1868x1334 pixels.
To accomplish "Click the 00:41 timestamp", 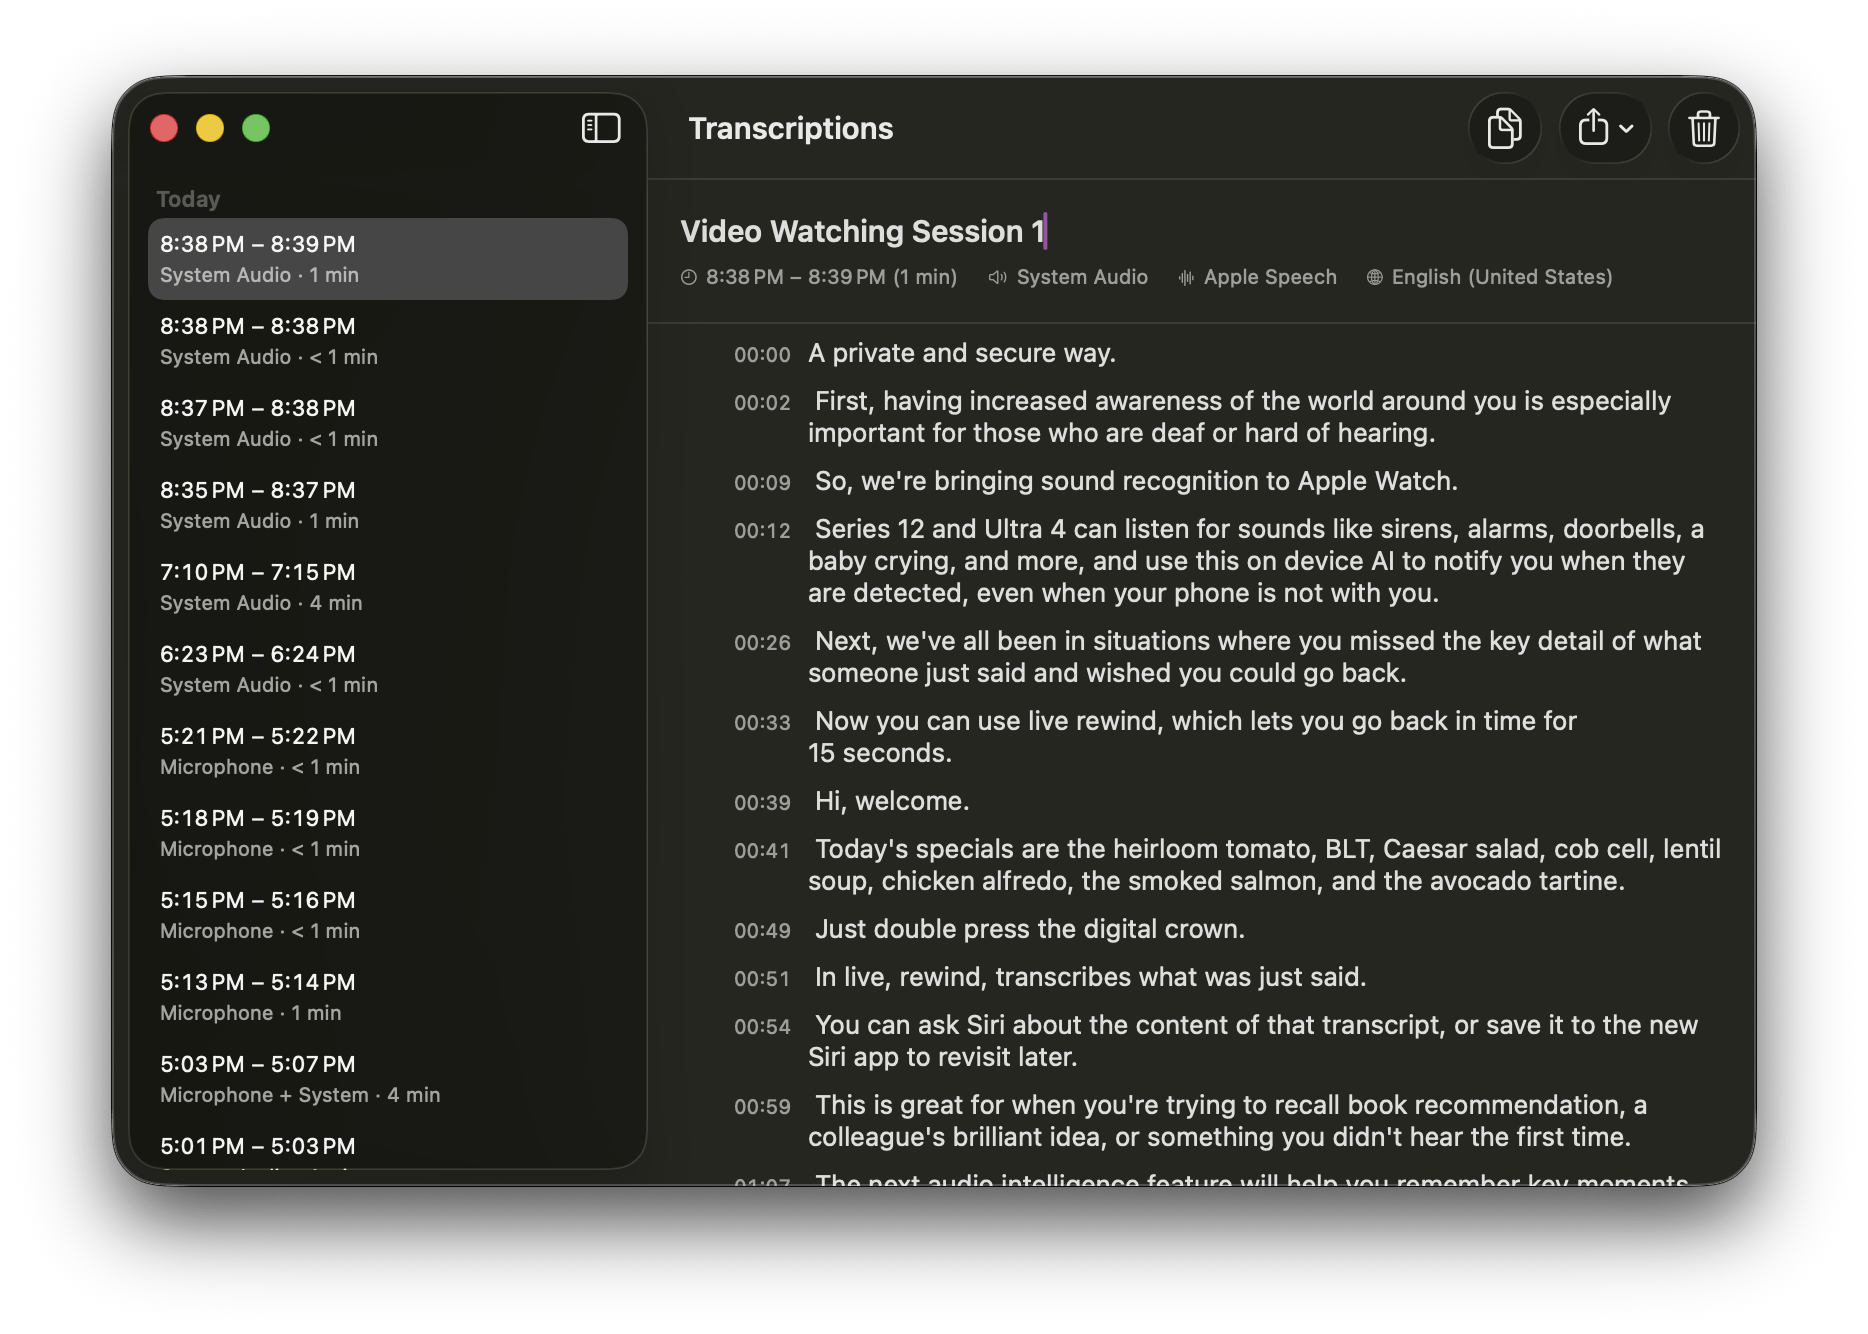I will [x=762, y=851].
